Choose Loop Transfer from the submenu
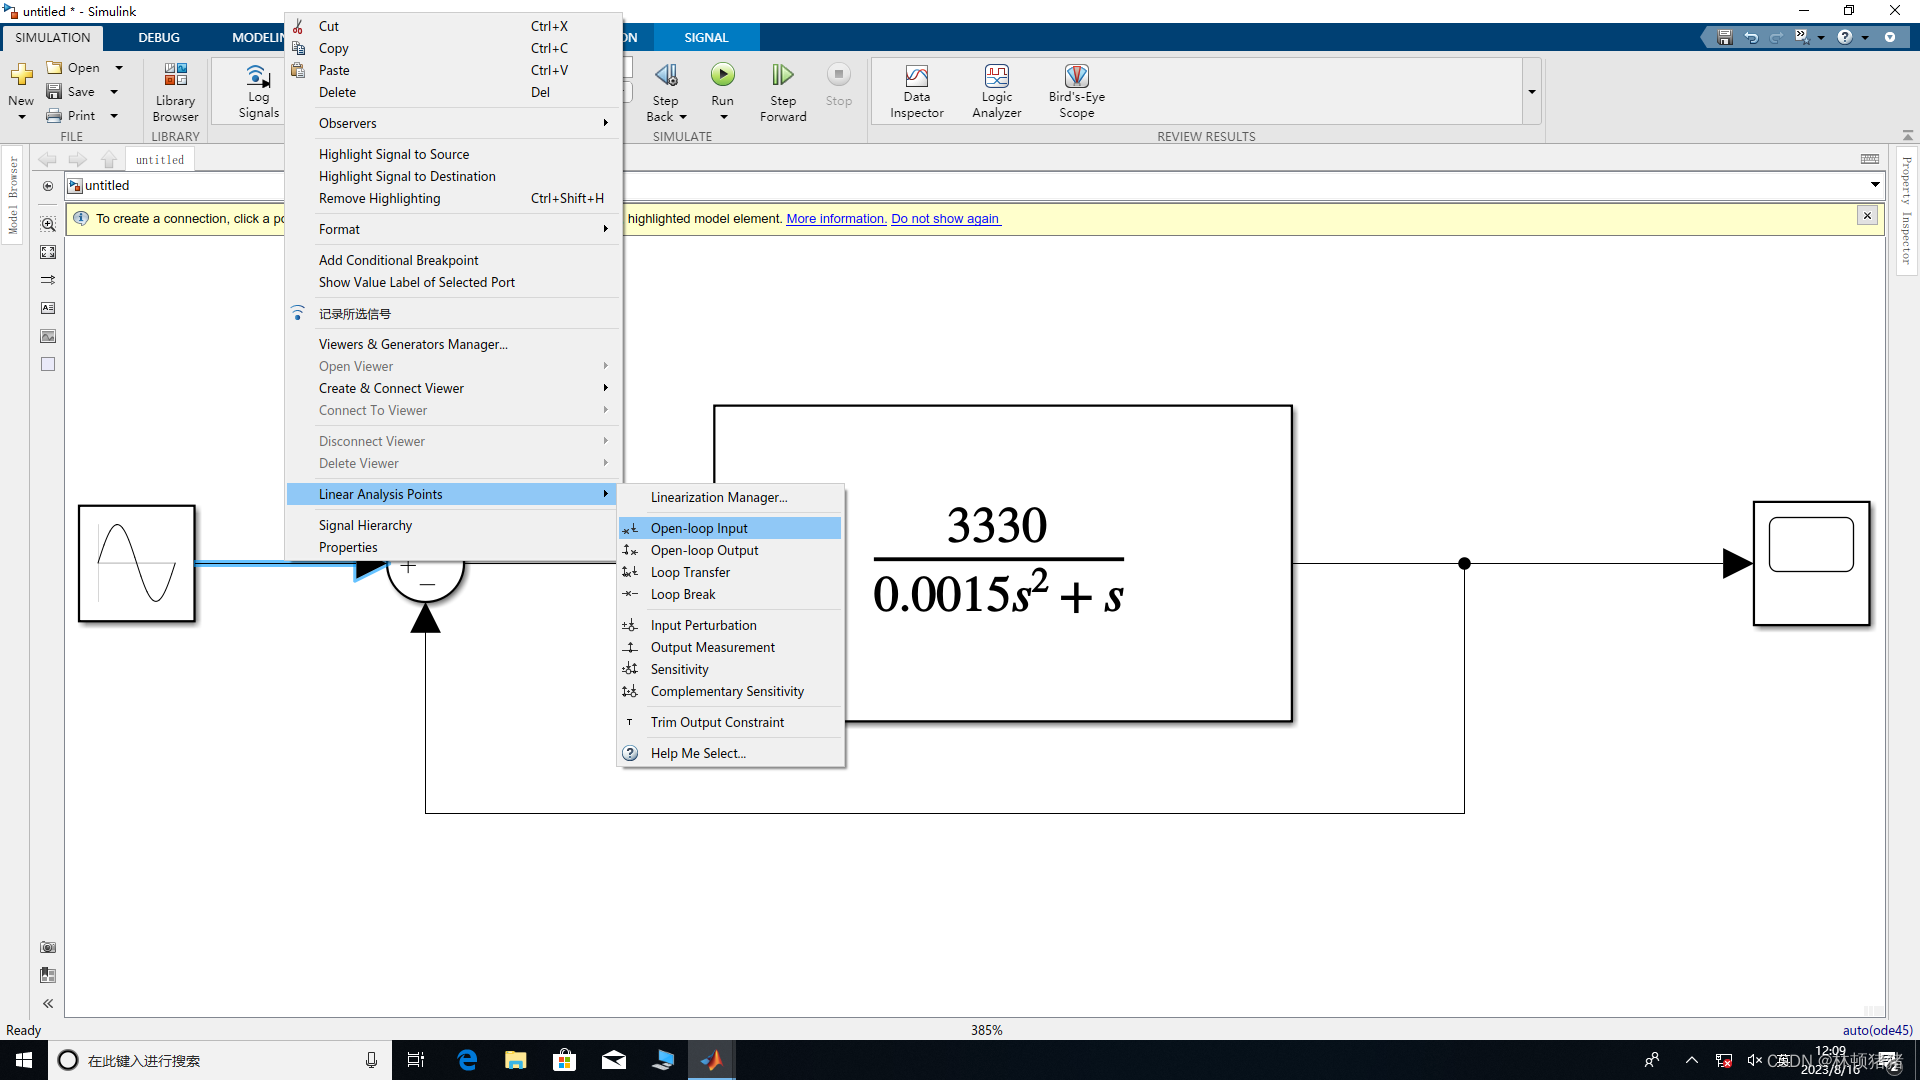1920x1080 pixels. 690,572
